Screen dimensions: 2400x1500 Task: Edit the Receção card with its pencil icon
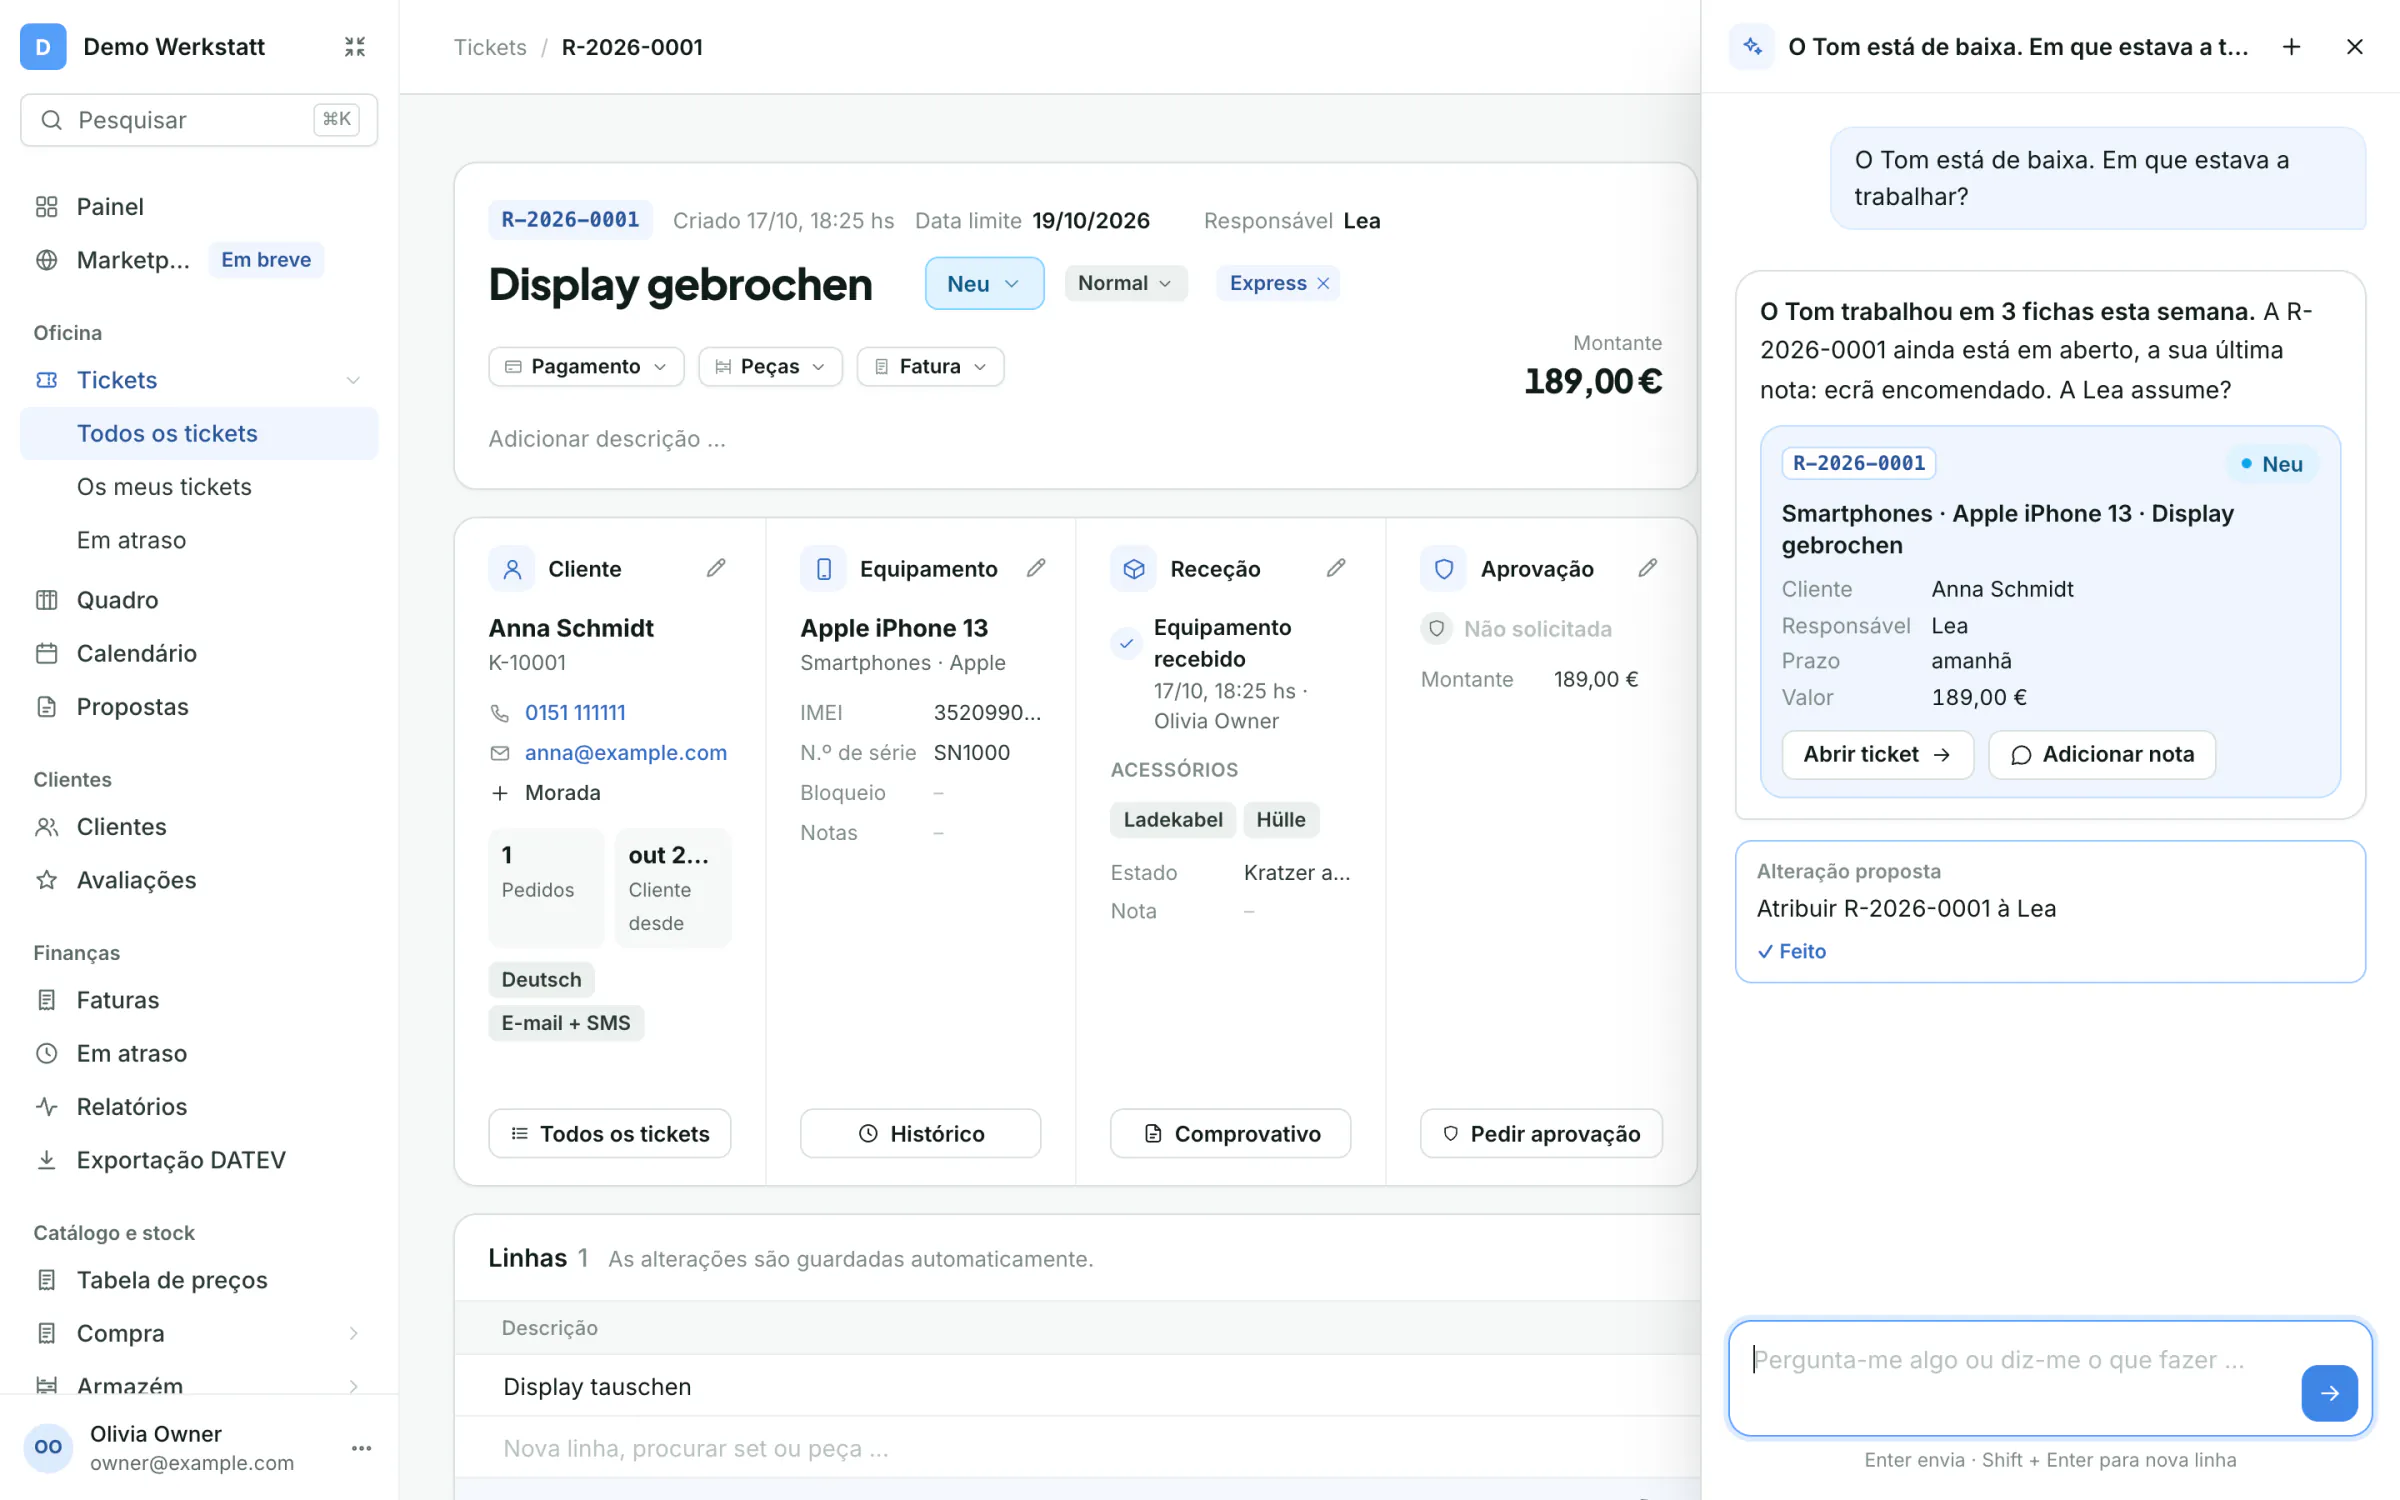coord(1336,568)
